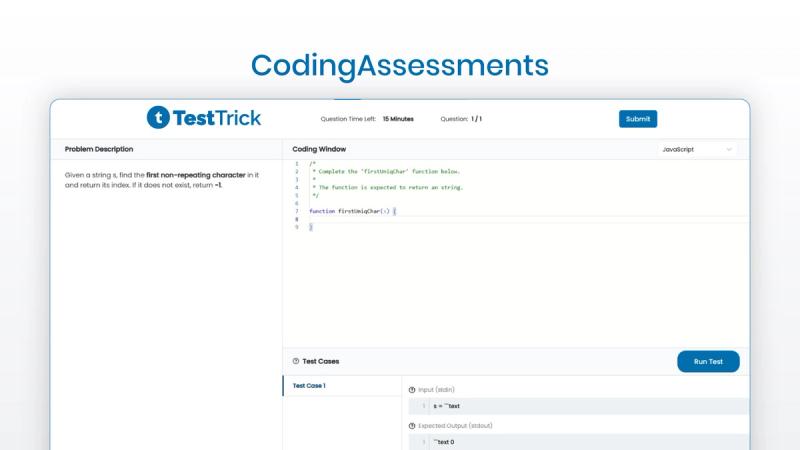
Task: Click the Input (stdin) label
Action: pyautogui.click(x=436, y=390)
